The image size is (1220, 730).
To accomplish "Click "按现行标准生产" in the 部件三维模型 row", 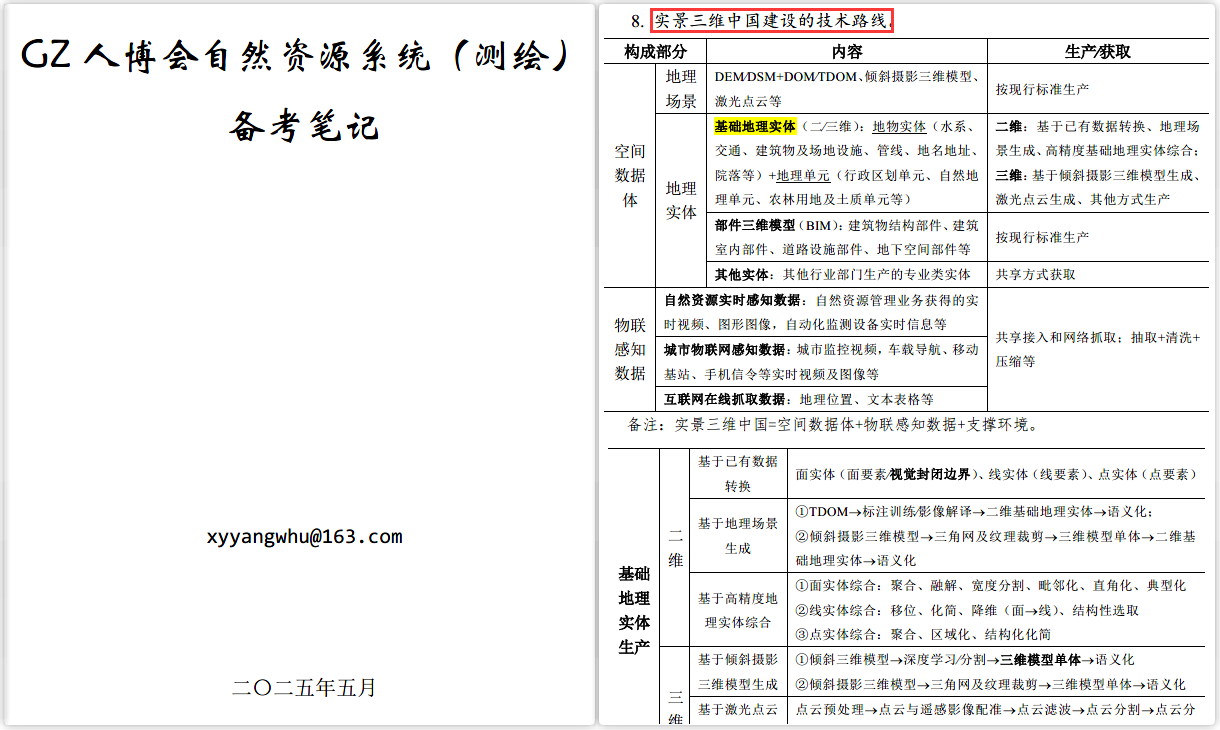I will [1042, 238].
